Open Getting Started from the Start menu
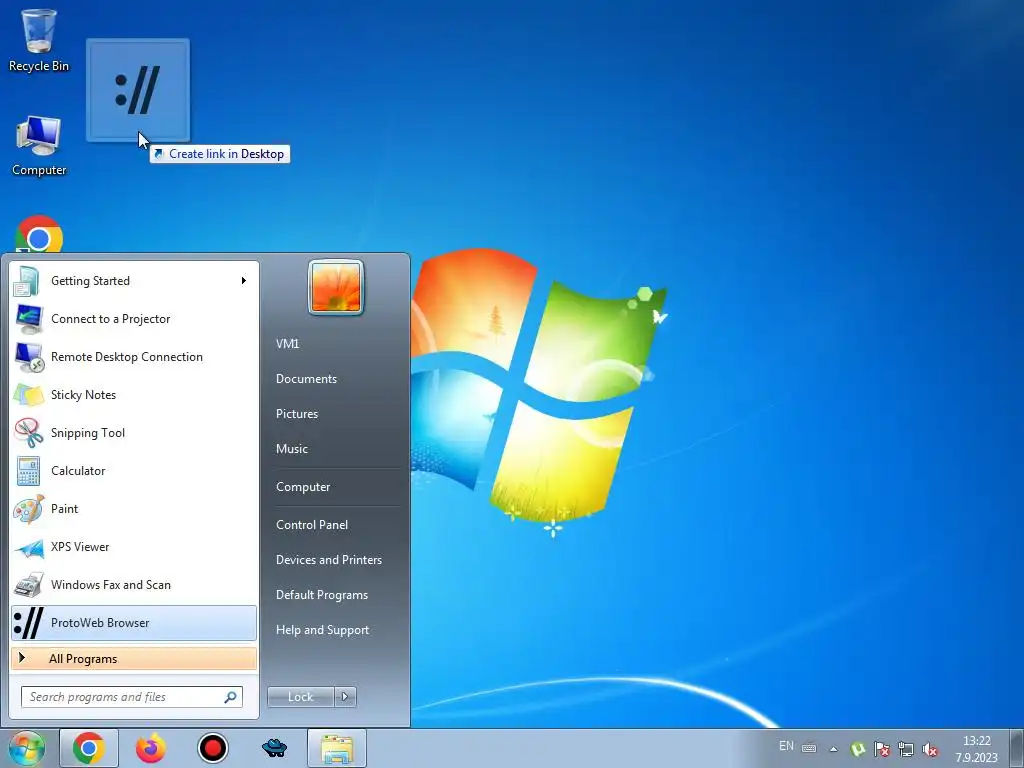This screenshot has height=768, width=1024. 134,281
